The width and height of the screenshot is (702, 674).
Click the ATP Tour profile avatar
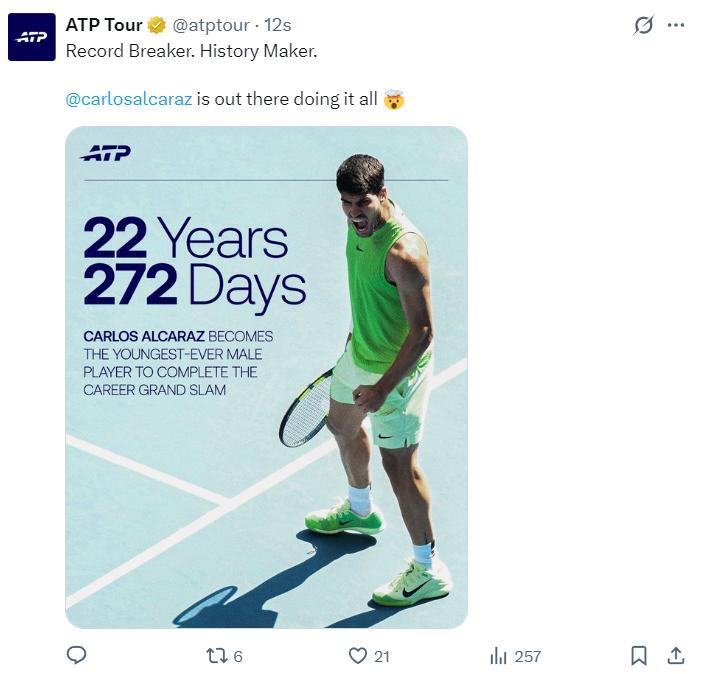(x=31, y=37)
